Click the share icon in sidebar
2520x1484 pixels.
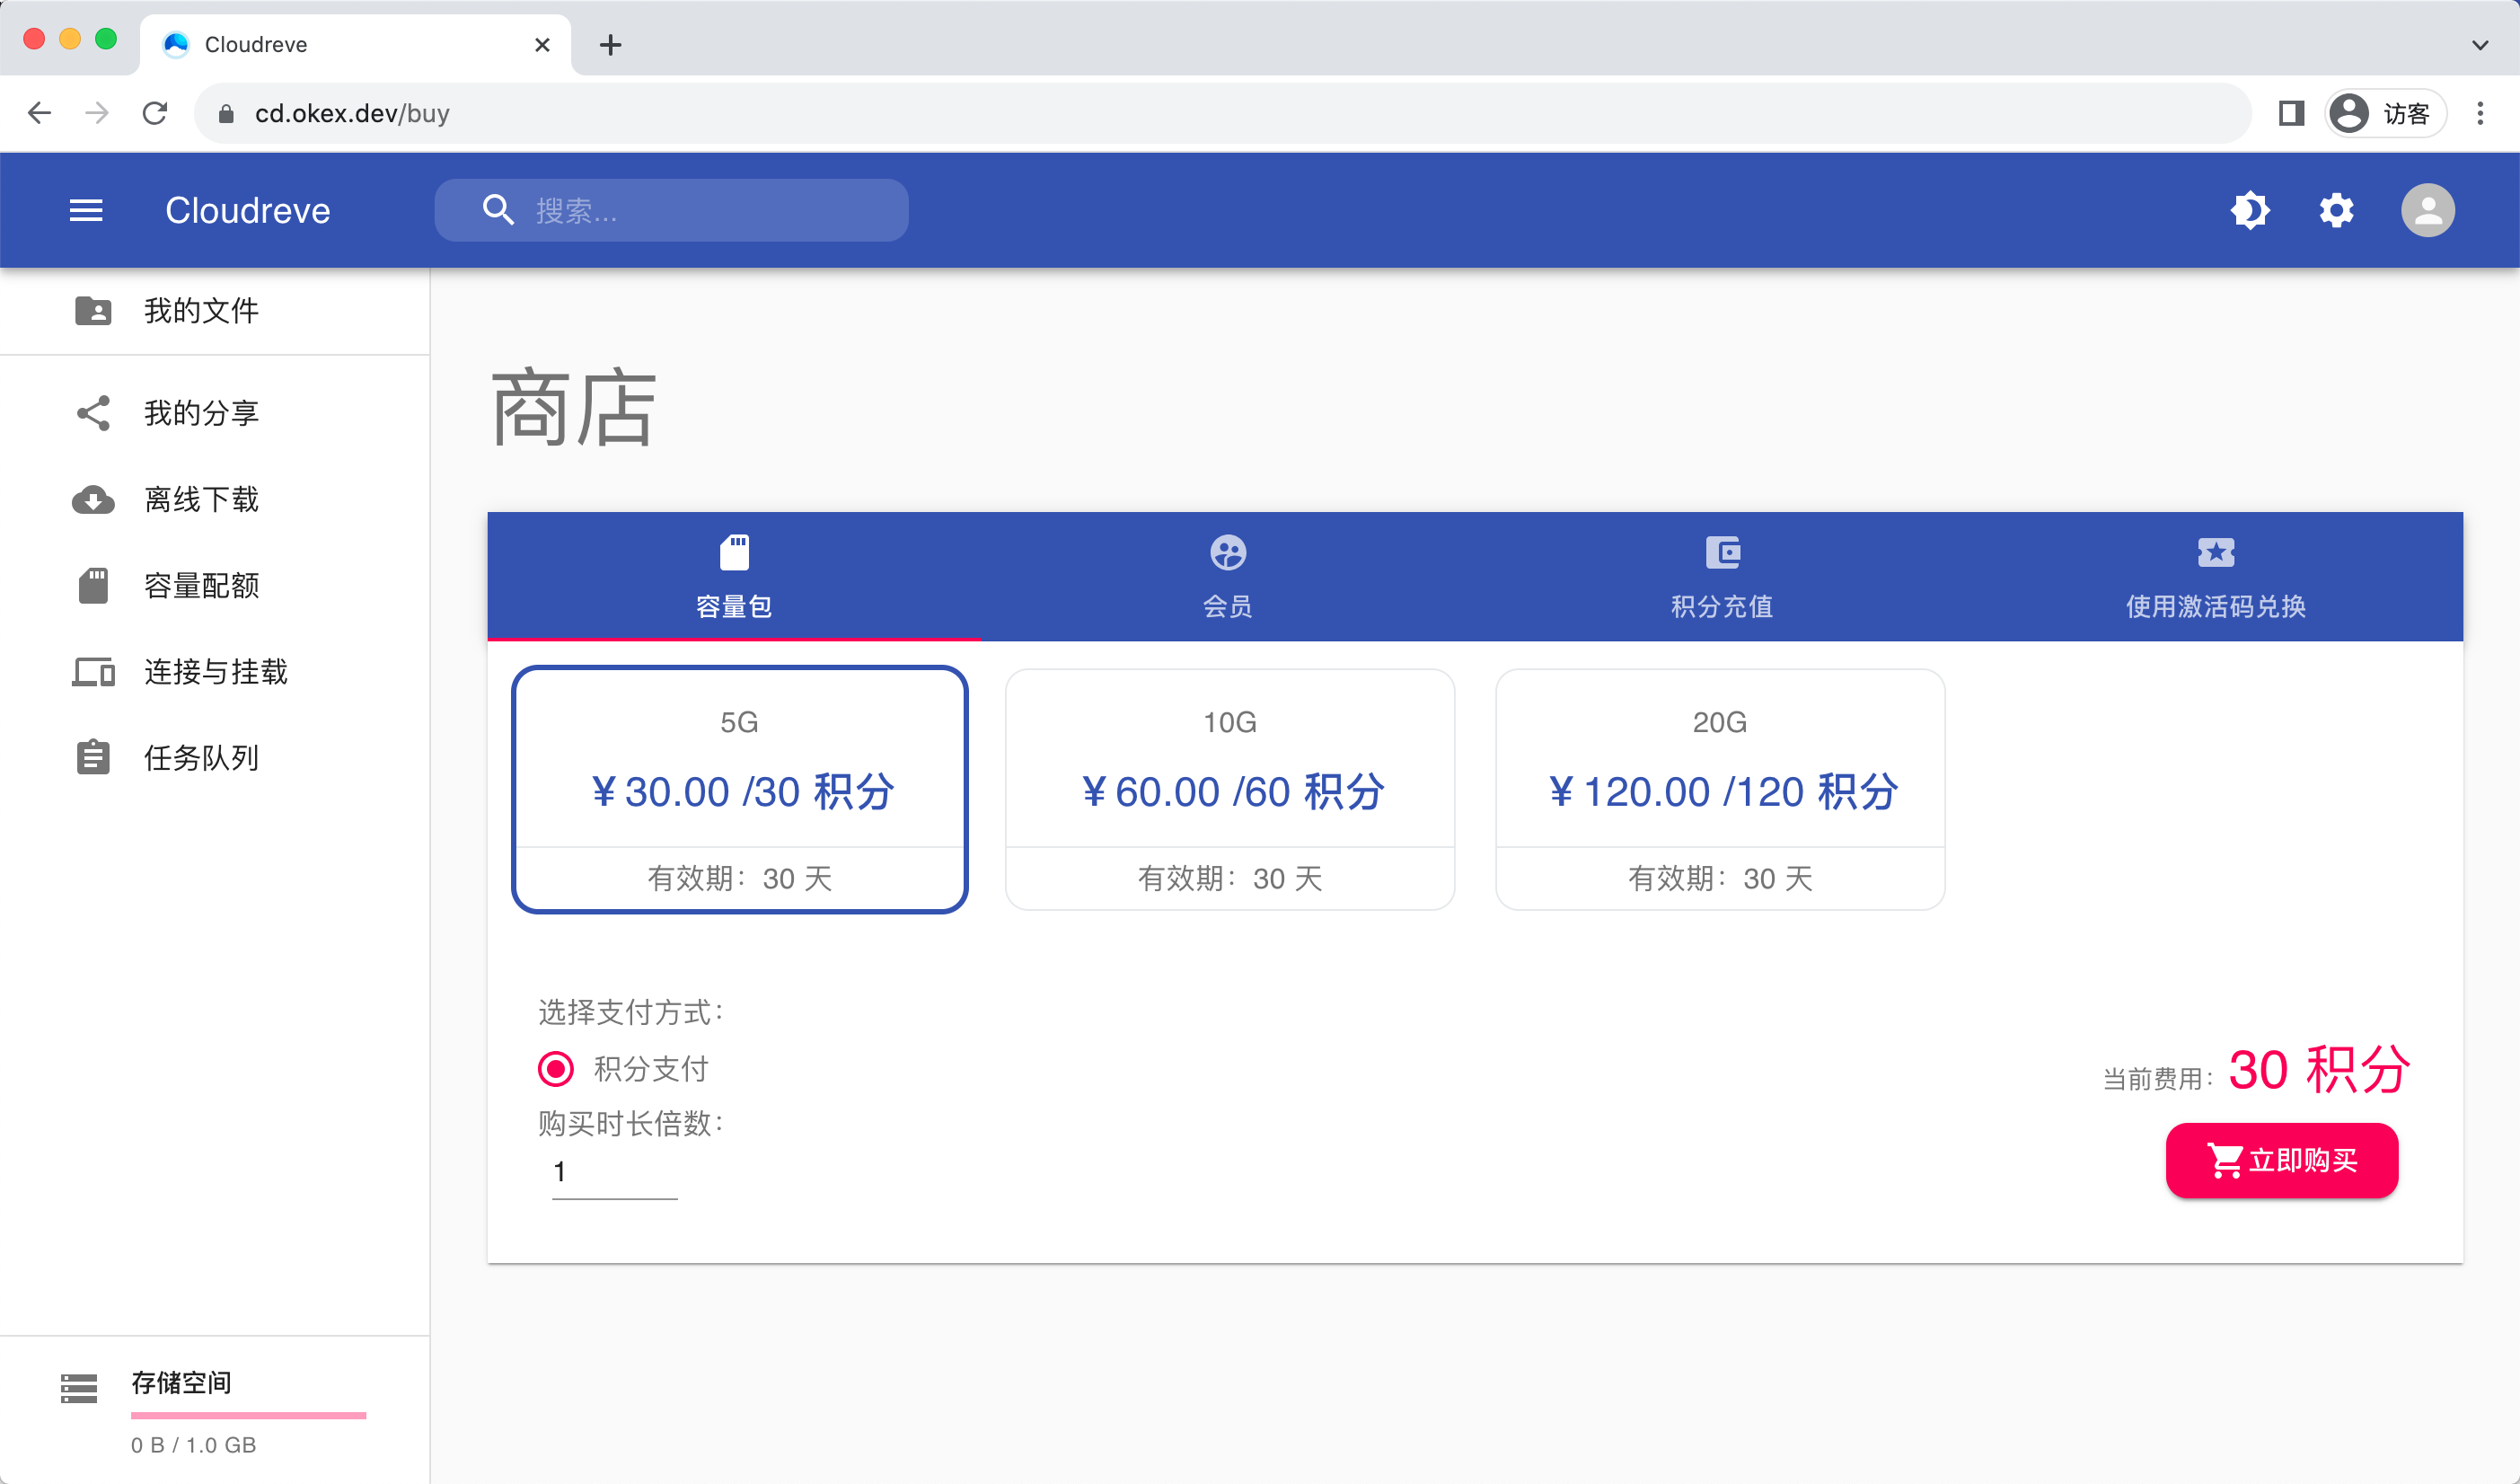(93, 413)
